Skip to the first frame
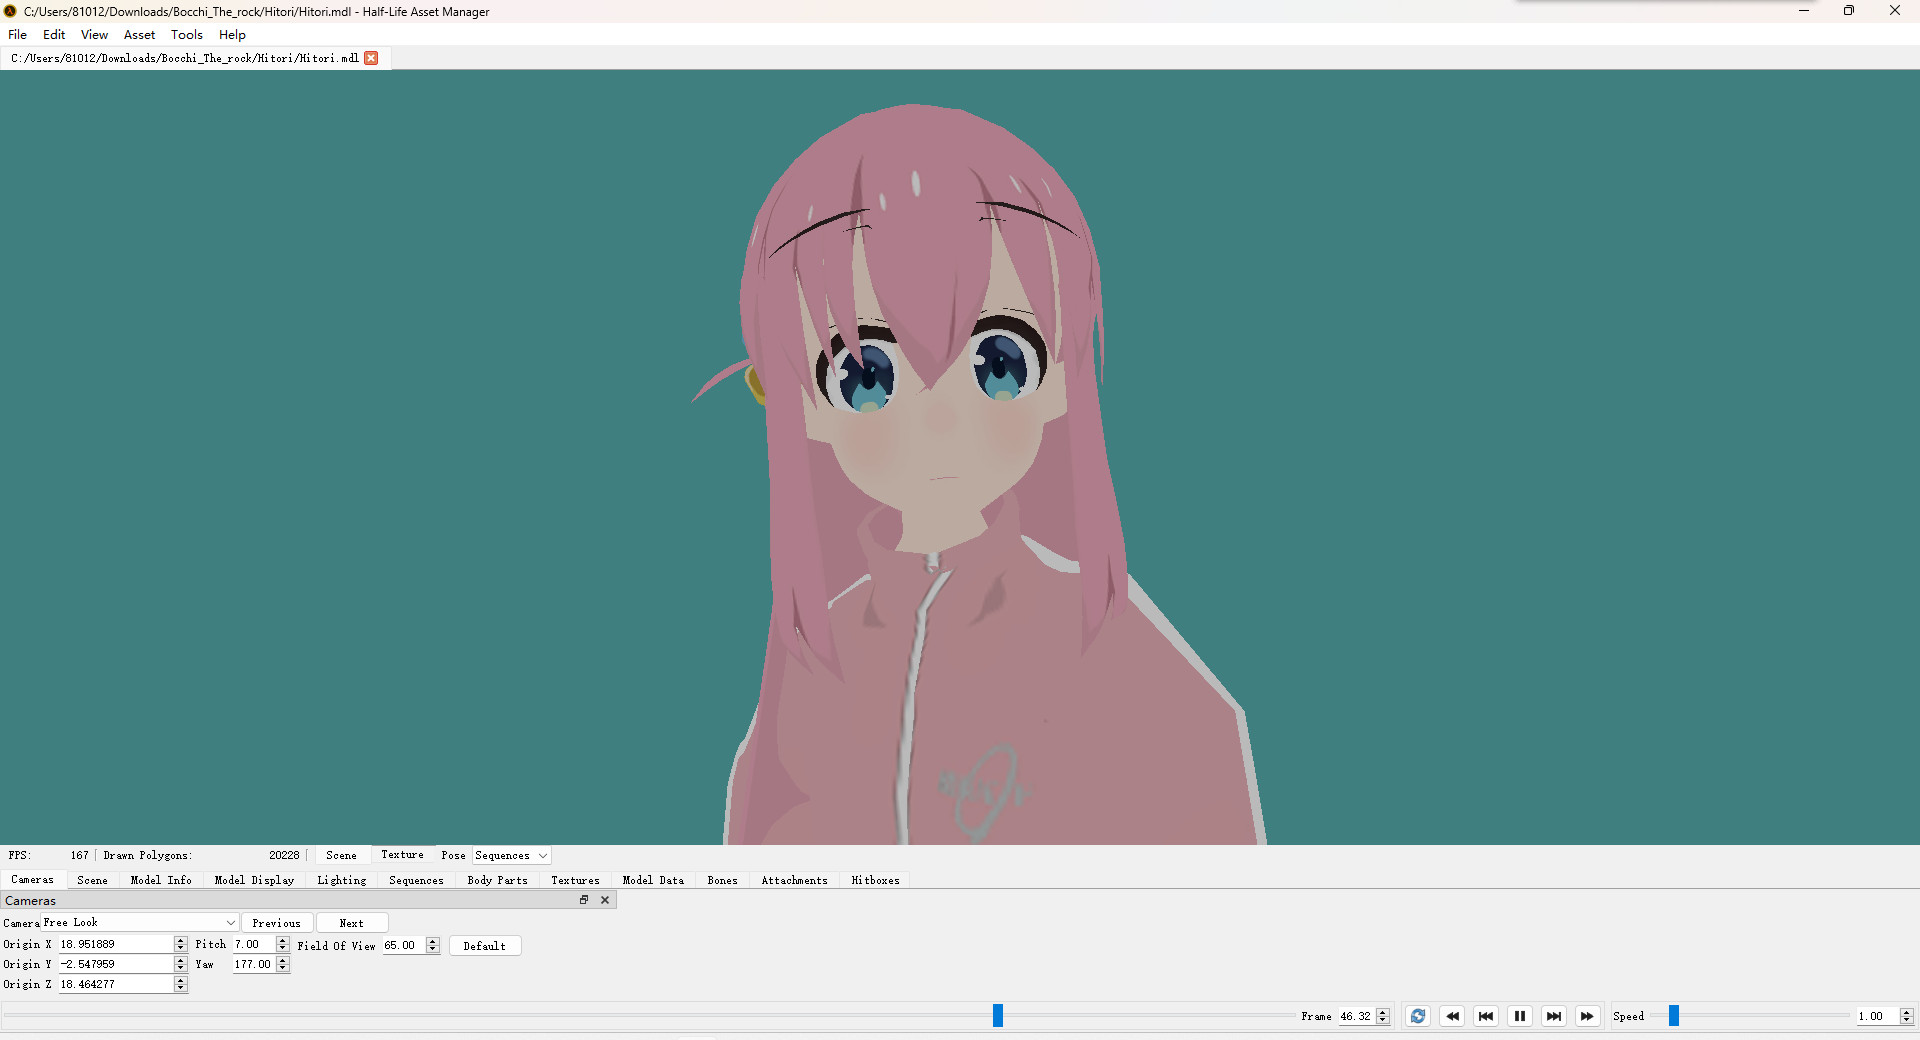The height and width of the screenshot is (1040, 1920). [1485, 1016]
